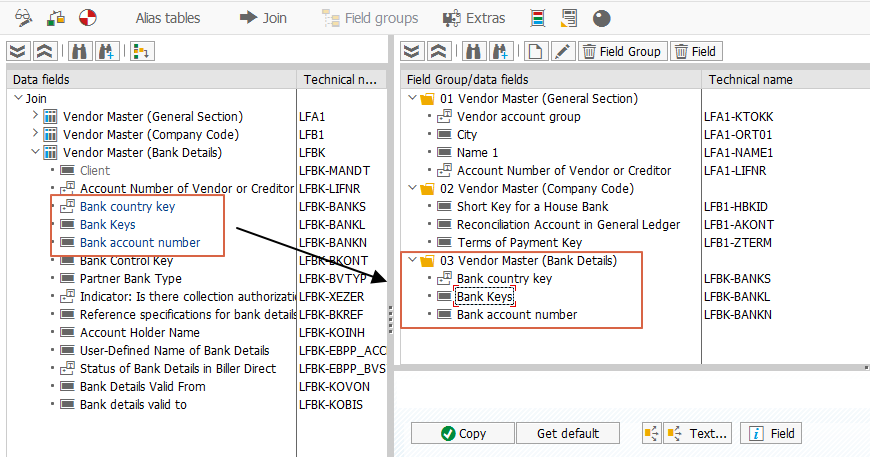Click the Join toolbar button
870x457 pixels.
tap(263, 18)
